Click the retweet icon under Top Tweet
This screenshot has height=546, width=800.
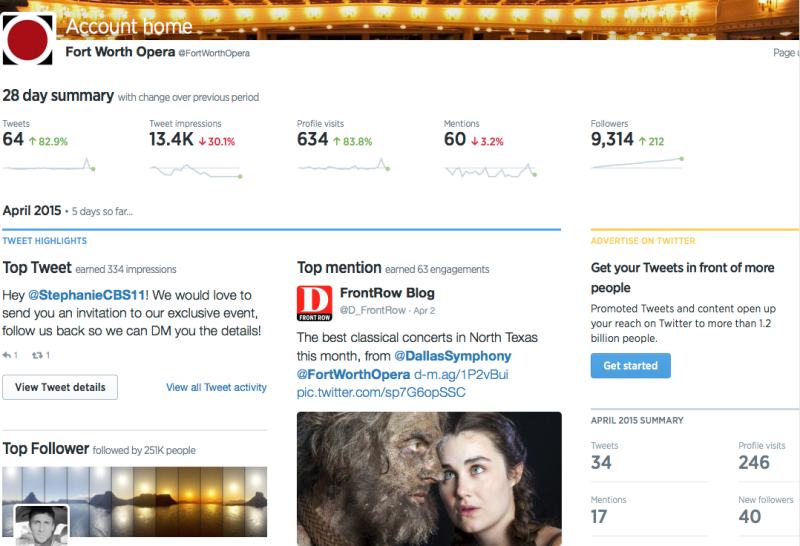pyautogui.click(x=38, y=355)
